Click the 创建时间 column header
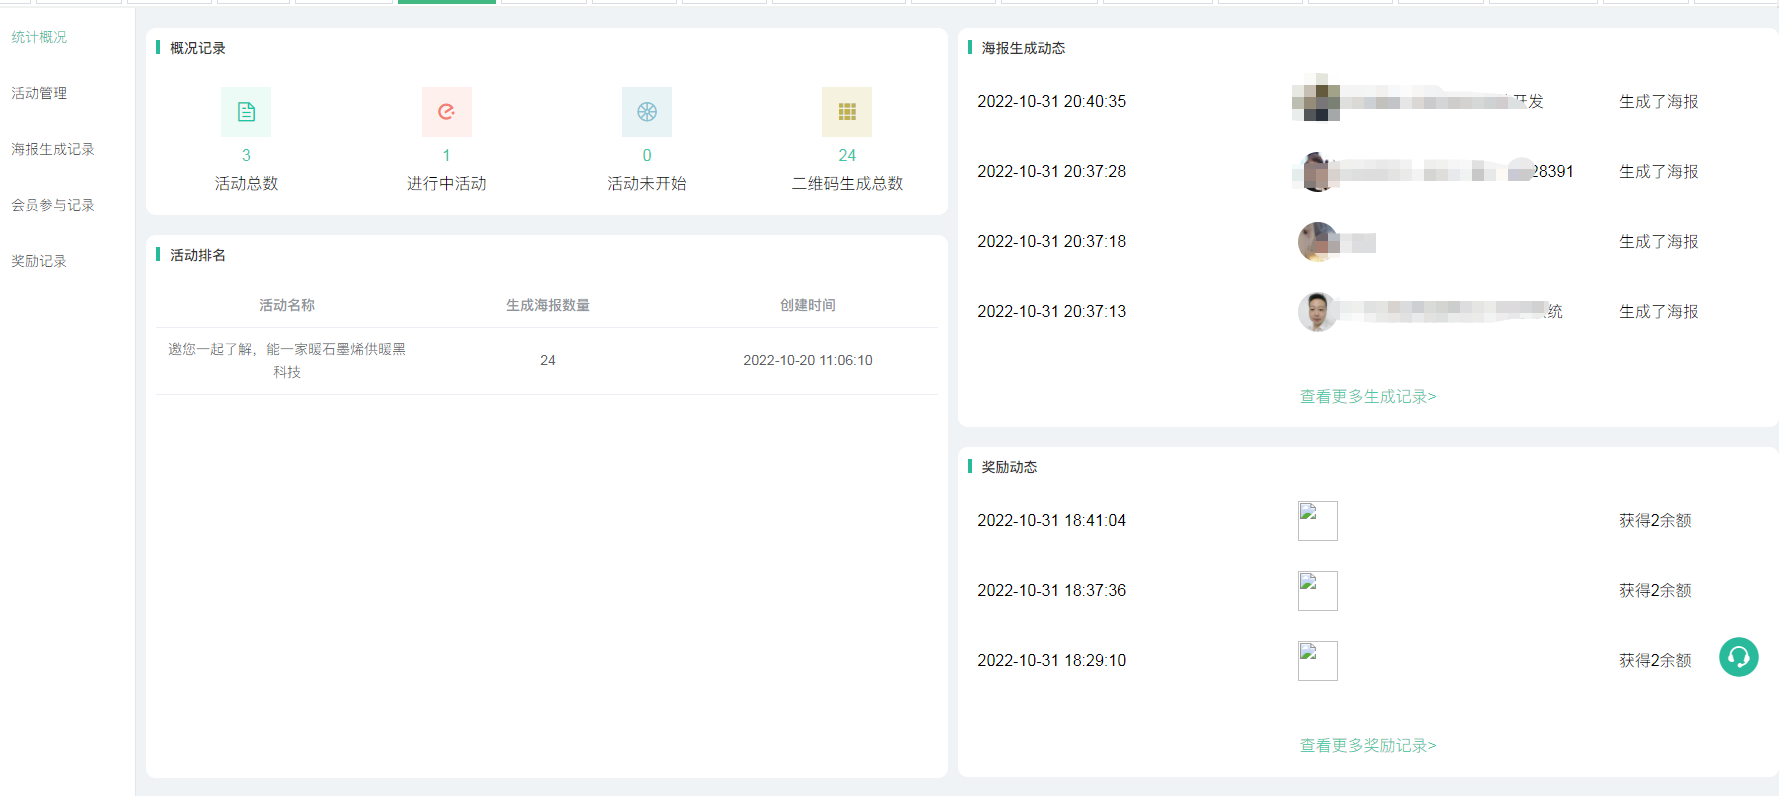 [807, 305]
